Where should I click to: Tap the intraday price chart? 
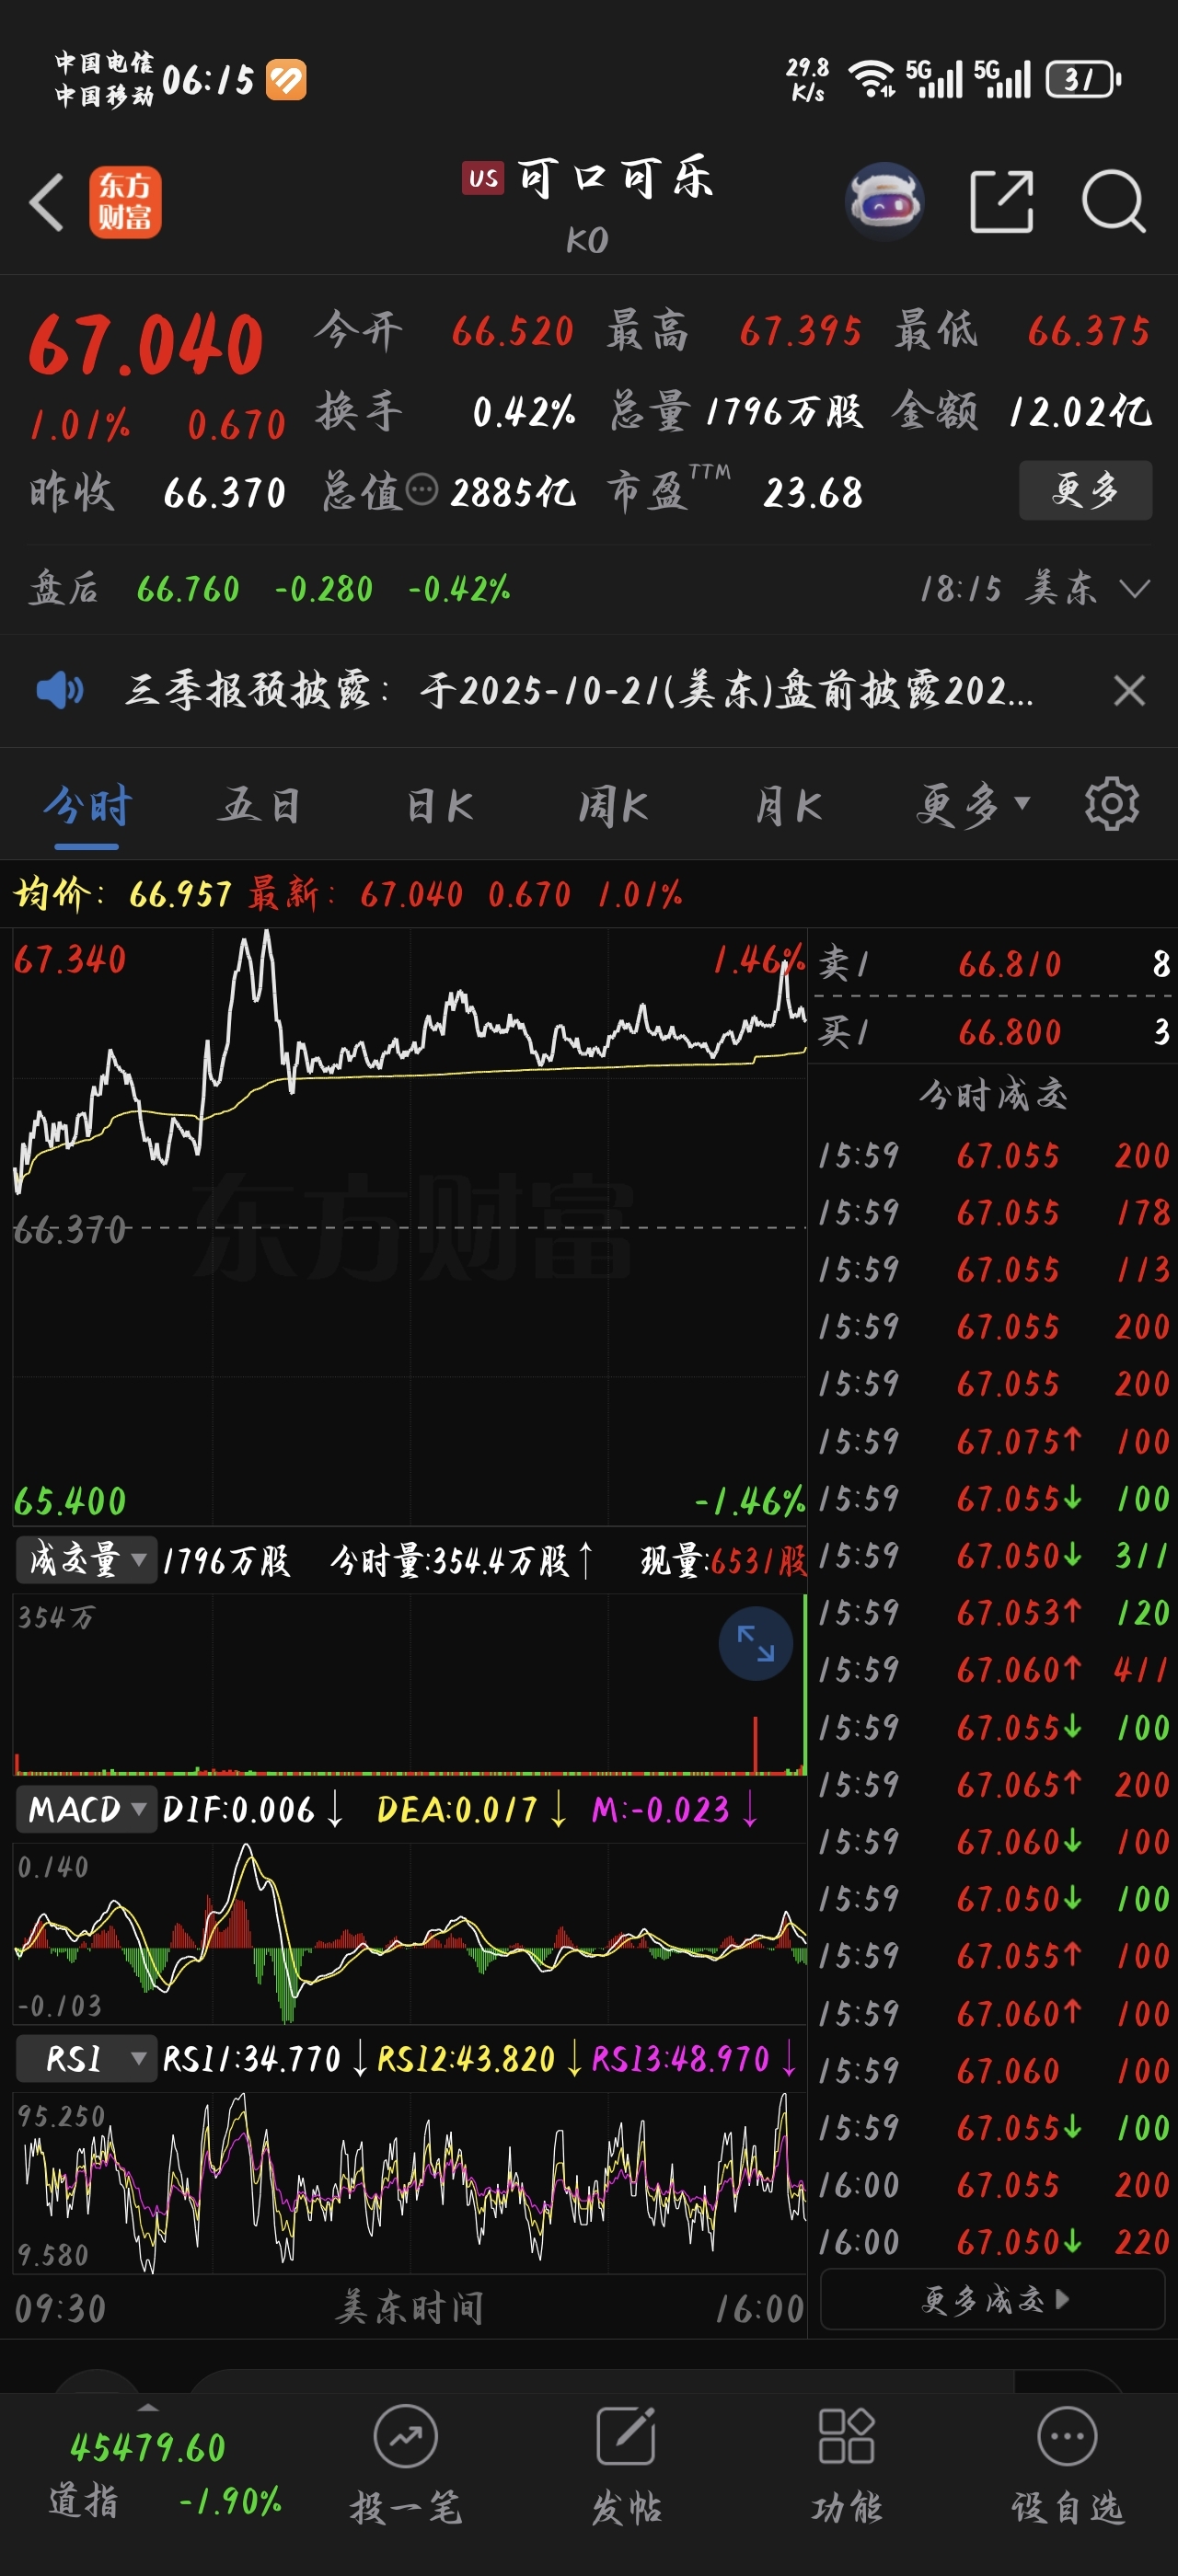pyautogui.click(x=409, y=1226)
